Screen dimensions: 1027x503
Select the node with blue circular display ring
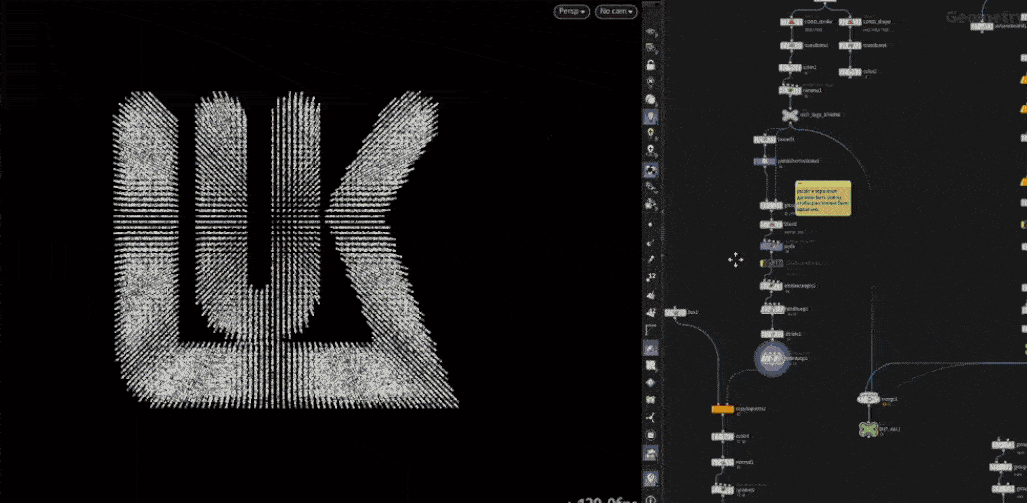pyautogui.click(x=773, y=359)
